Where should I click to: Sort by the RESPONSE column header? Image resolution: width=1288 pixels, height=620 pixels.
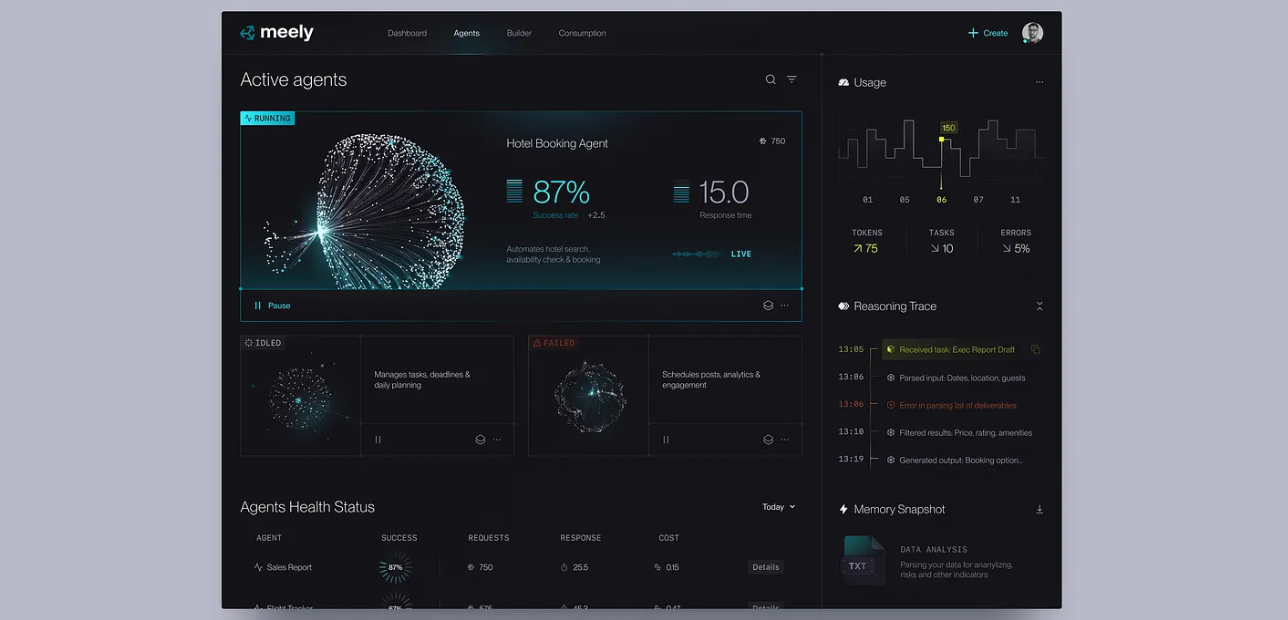(581, 538)
